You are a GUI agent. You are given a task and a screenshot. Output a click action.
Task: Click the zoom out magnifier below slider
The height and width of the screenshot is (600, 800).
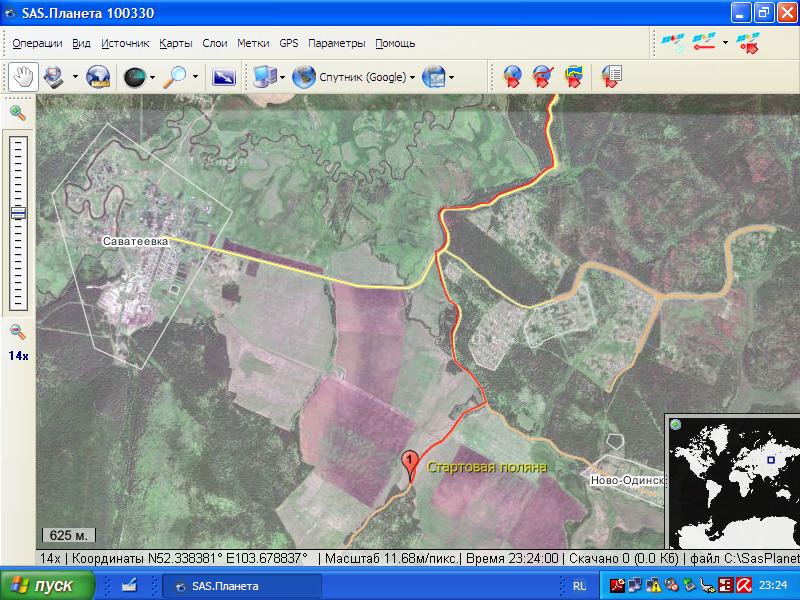pyautogui.click(x=18, y=332)
